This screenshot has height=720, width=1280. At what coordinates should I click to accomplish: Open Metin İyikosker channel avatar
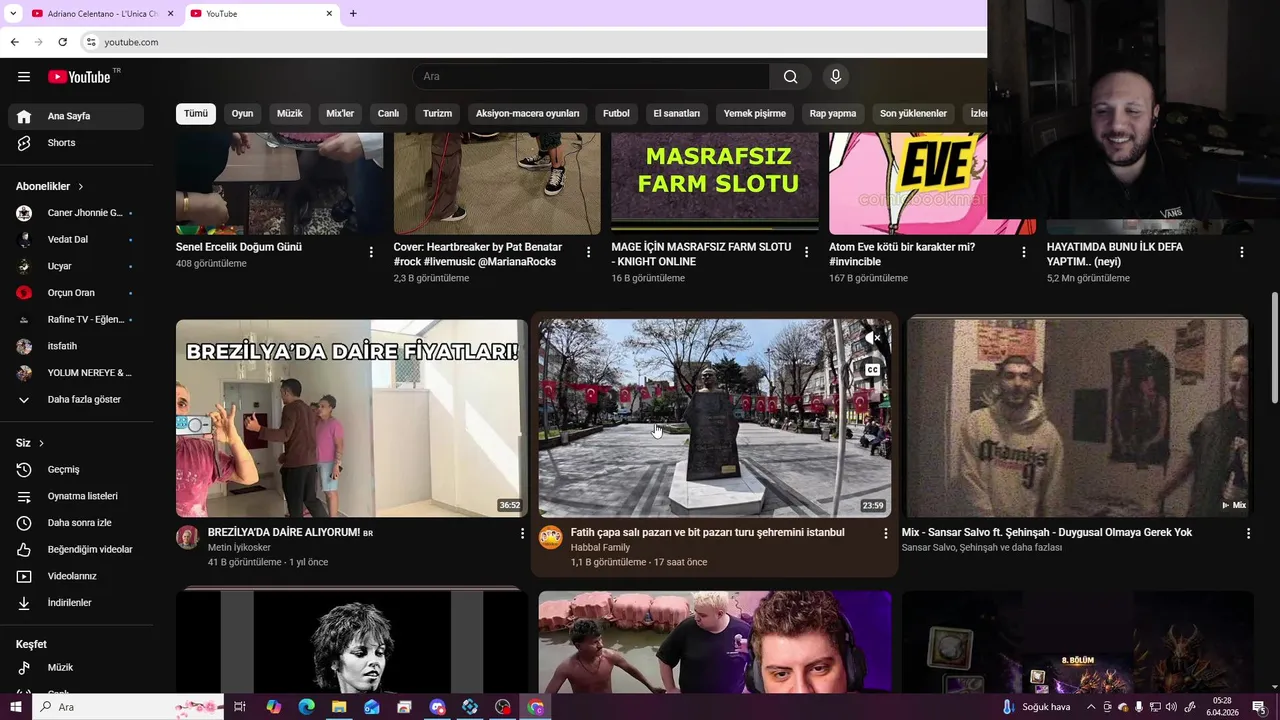tap(188, 537)
